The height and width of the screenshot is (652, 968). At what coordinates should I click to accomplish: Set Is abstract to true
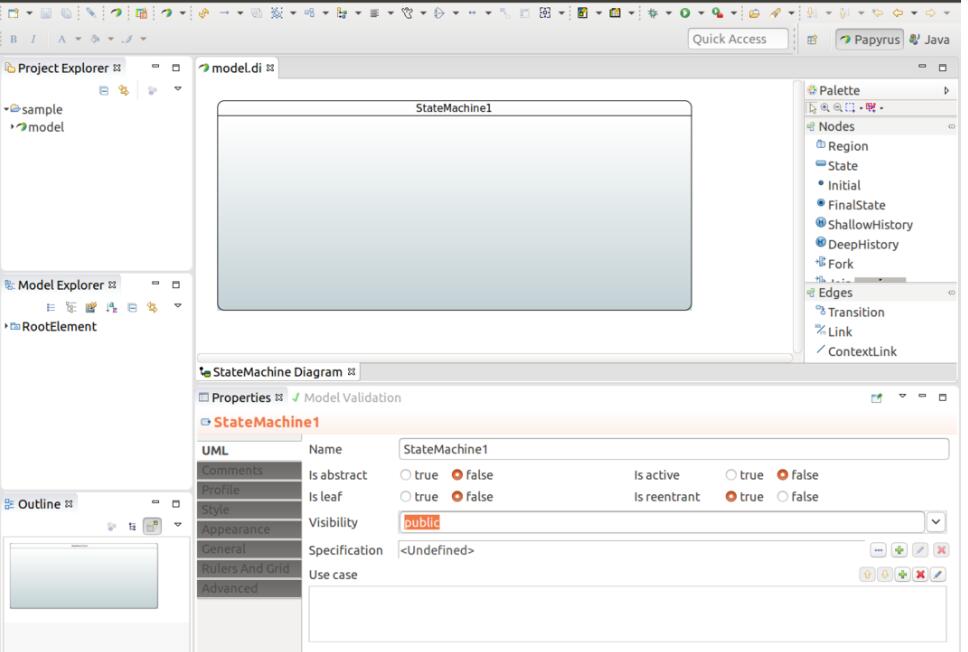pos(406,476)
